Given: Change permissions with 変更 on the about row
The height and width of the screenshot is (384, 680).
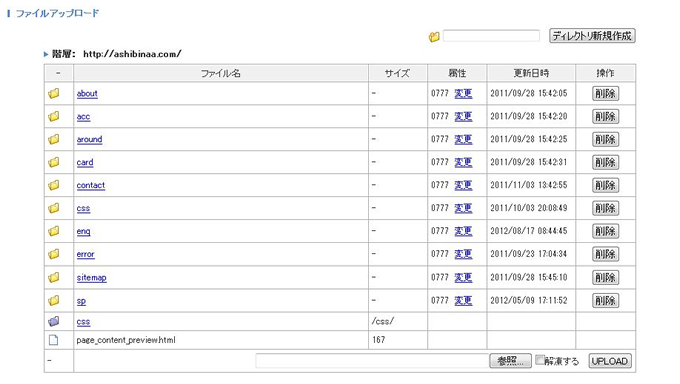Looking at the screenshot, I should (463, 93).
